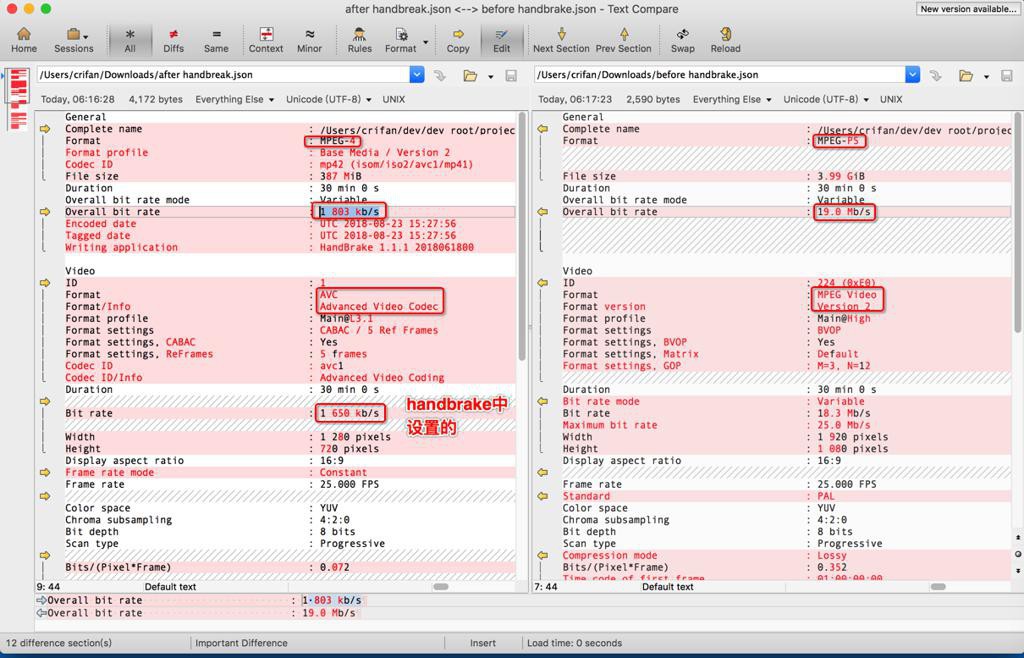1024x658 pixels.
Task: Swap the left and right sides
Action: [682, 40]
